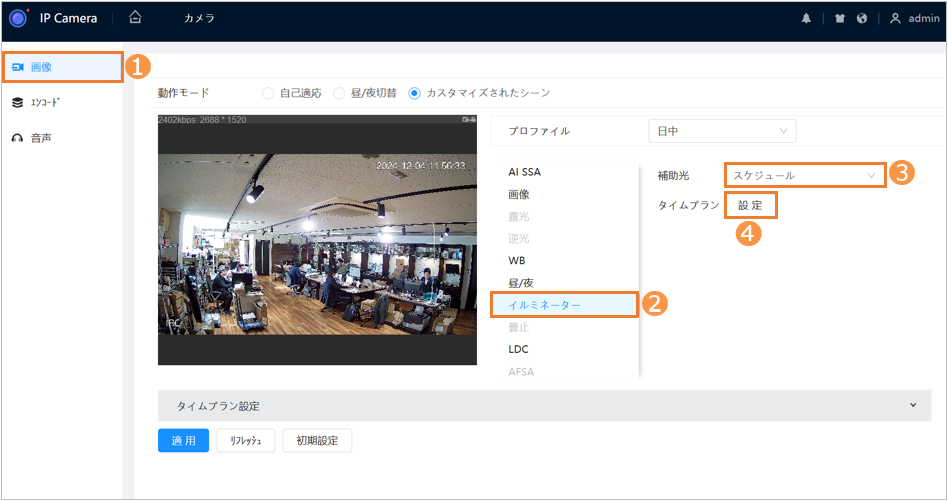Screen dimensions: 948x501
Task: Click the 初期設定 default button
Action: [x=317, y=441]
